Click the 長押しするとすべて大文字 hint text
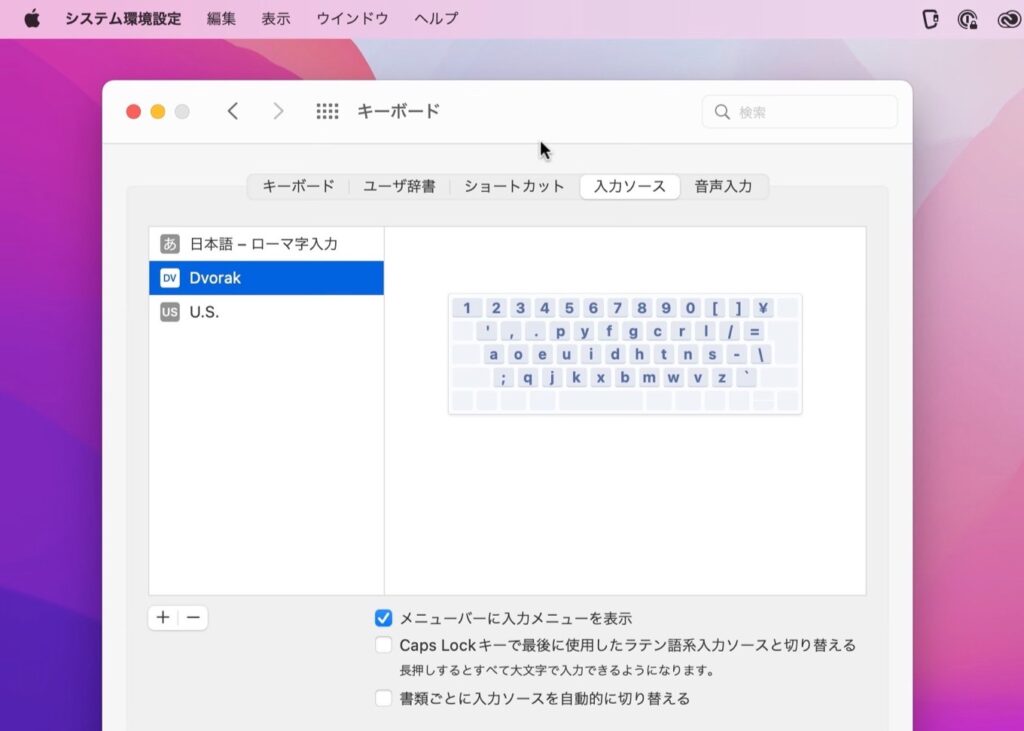1024x731 pixels. [x=557, y=671]
